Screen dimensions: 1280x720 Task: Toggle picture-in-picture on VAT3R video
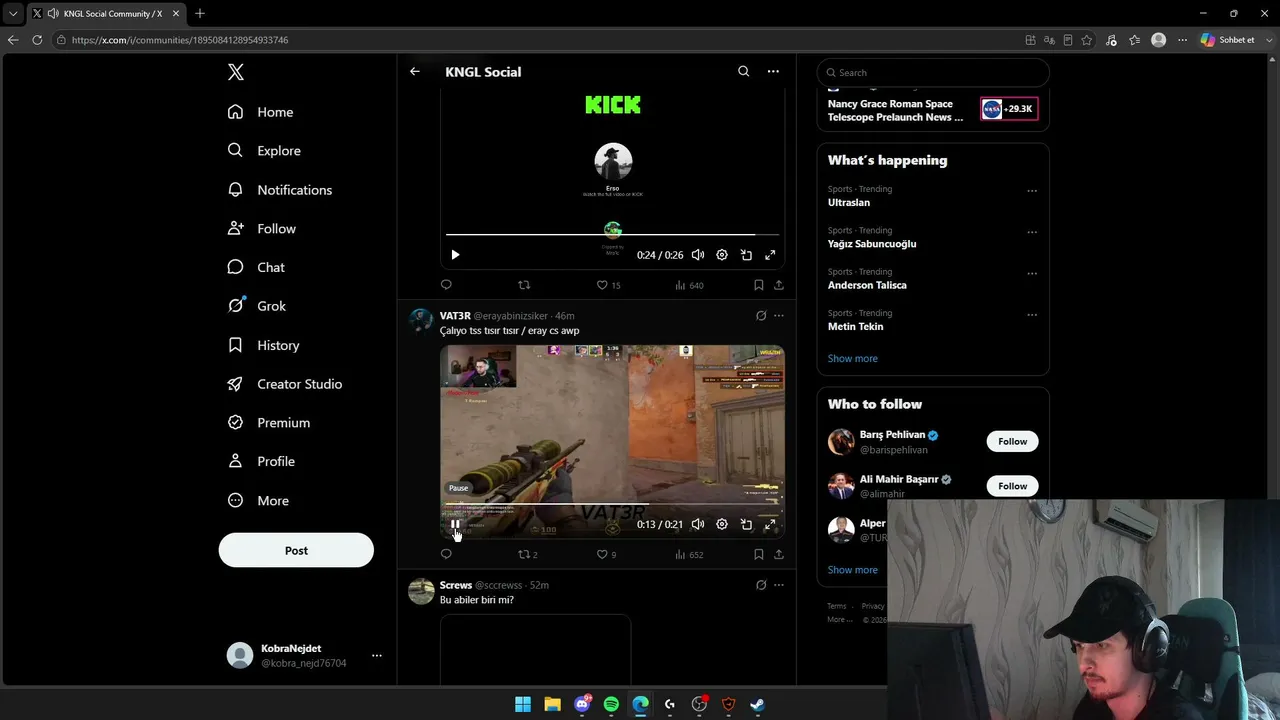click(746, 524)
